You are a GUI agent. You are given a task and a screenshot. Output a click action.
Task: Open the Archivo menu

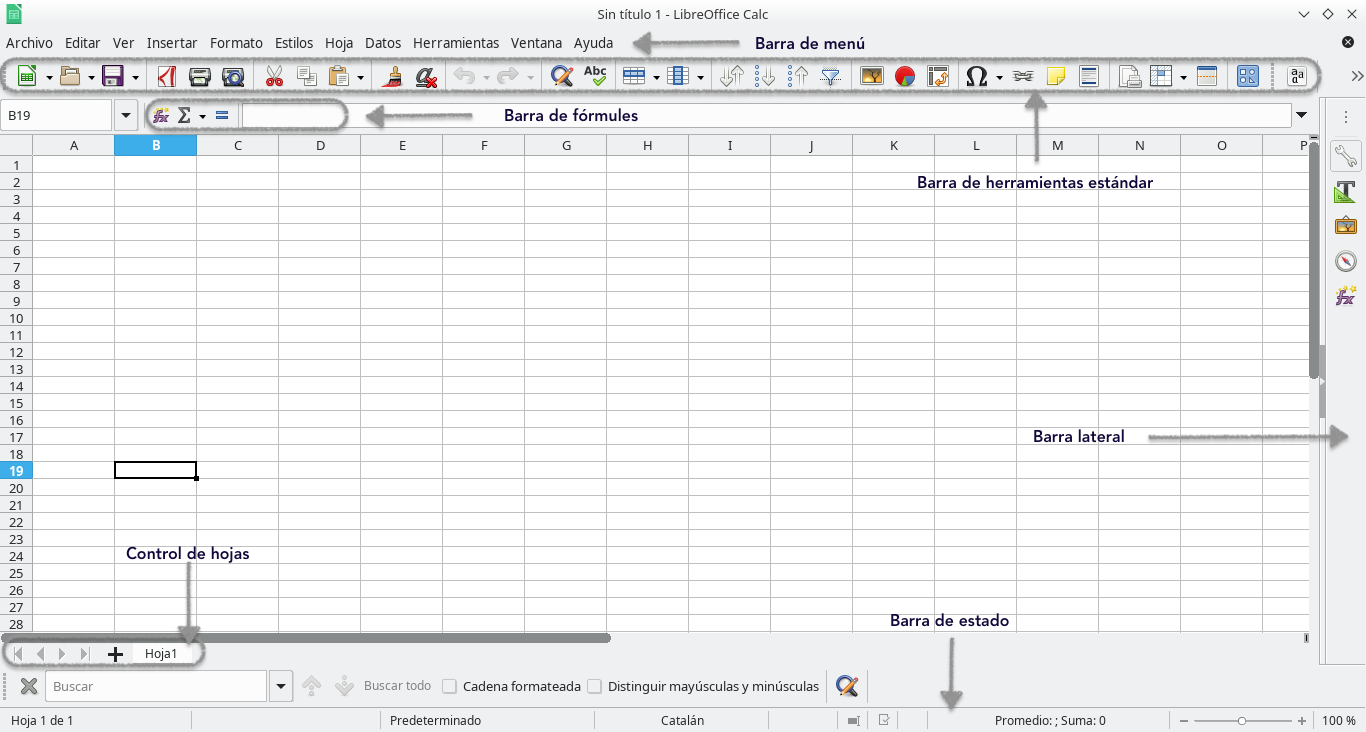coord(29,43)
